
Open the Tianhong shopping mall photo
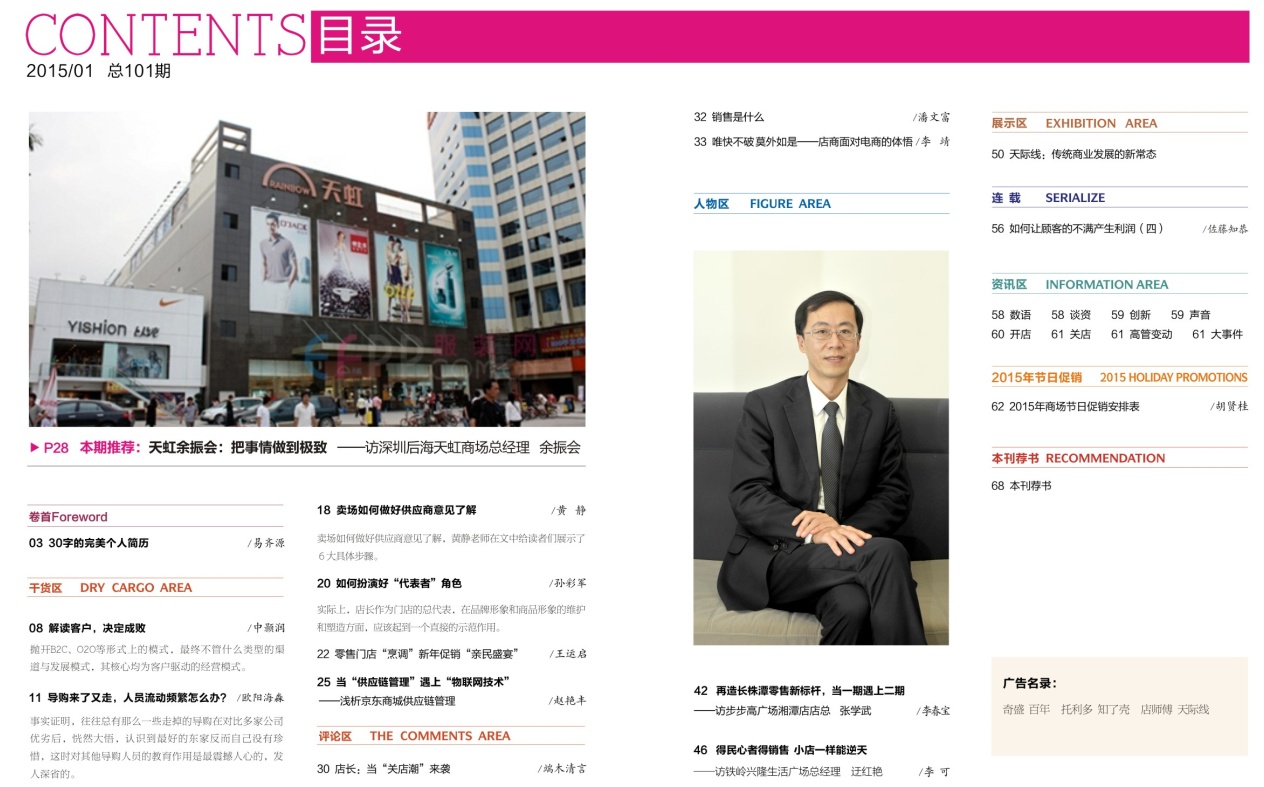pyautogui.click(x=306, y=269)
